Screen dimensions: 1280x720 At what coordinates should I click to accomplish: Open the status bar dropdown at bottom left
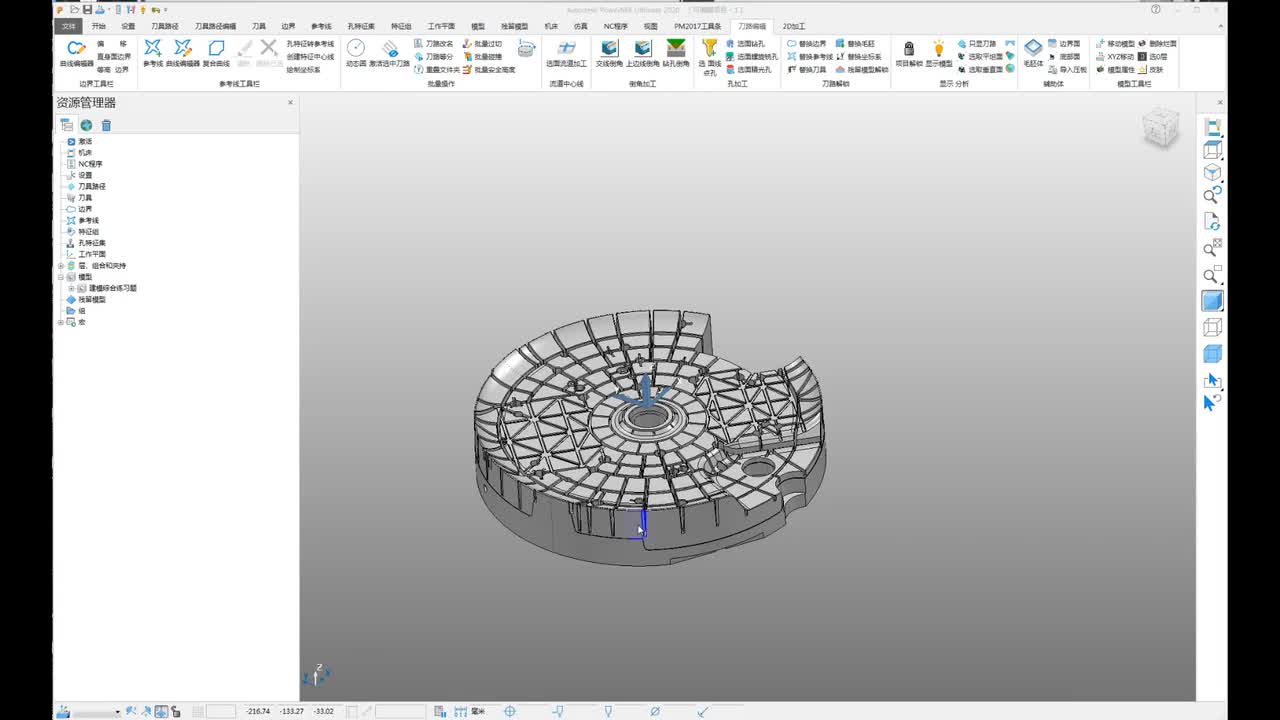click(117, 712)
